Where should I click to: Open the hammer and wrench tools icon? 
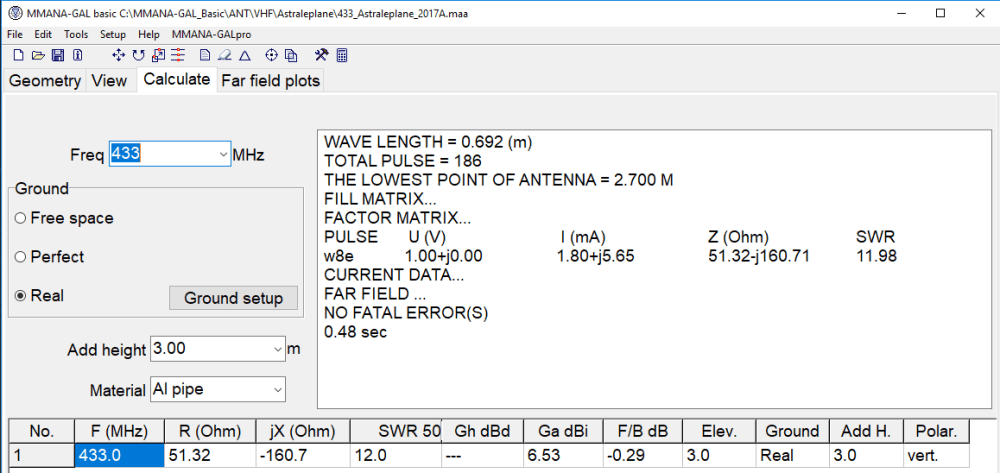coord(321,55)
